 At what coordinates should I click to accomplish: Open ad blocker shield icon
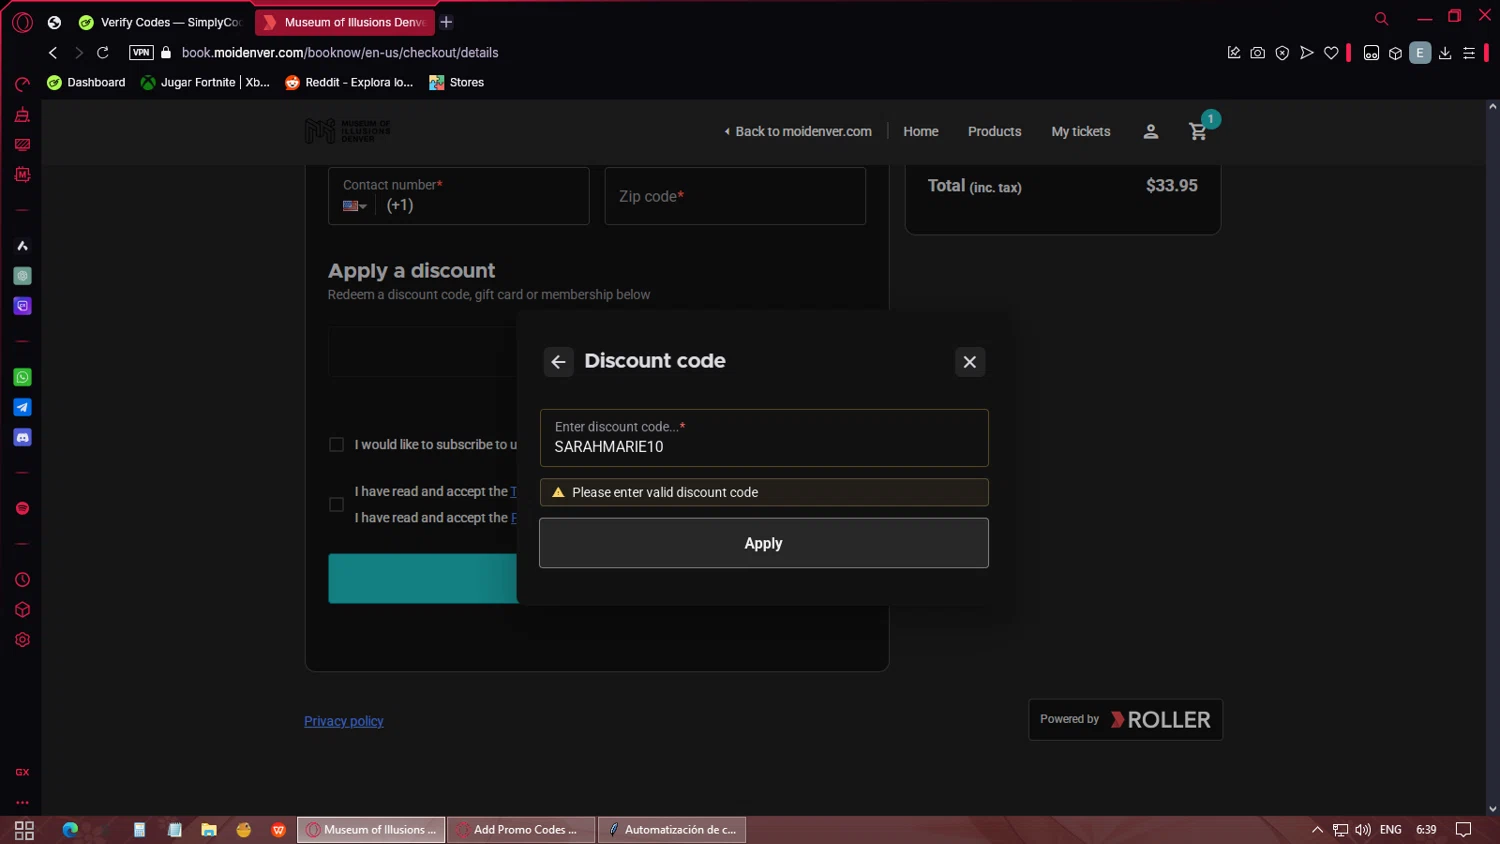click(1282, 53)
